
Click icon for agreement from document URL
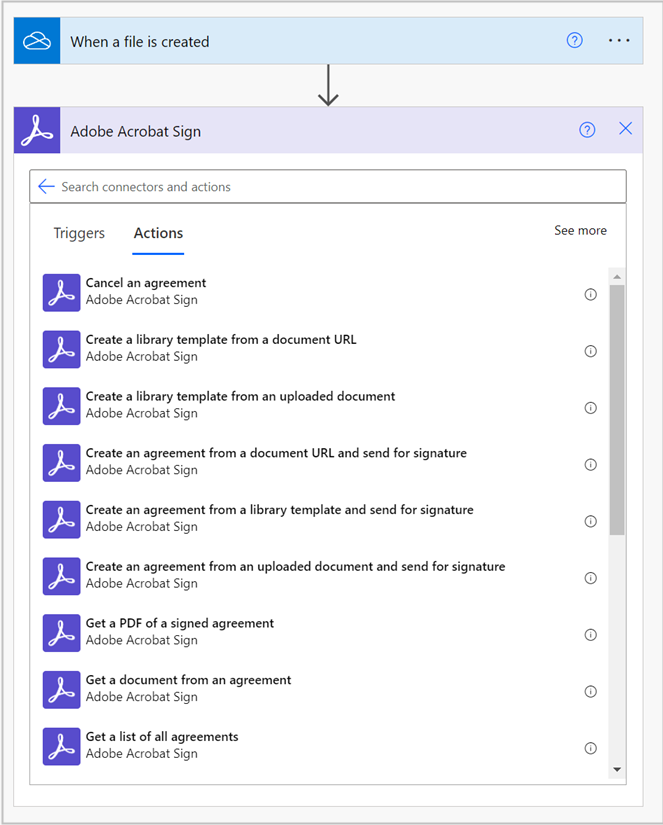click(x=62, y=463)
